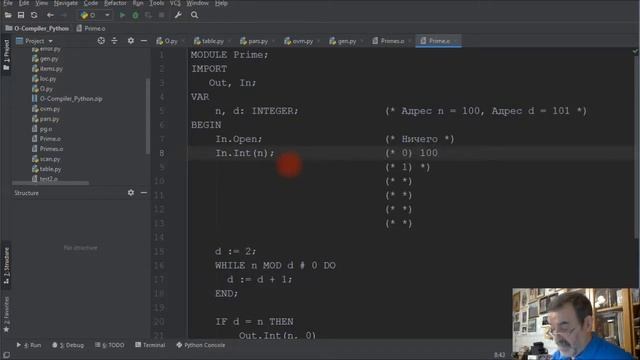Open the run configuration 'O' dropdown
Viewport: 640px width, 360px height.
point(95,15)
